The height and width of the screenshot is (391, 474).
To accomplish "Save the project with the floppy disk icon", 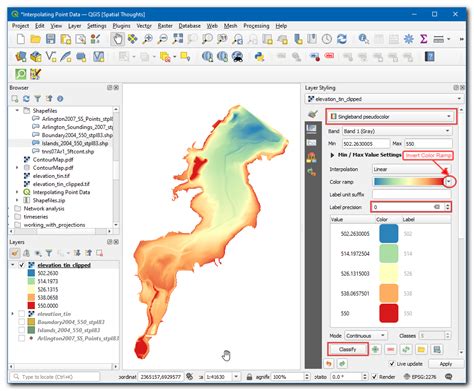I will coord(50,39).
